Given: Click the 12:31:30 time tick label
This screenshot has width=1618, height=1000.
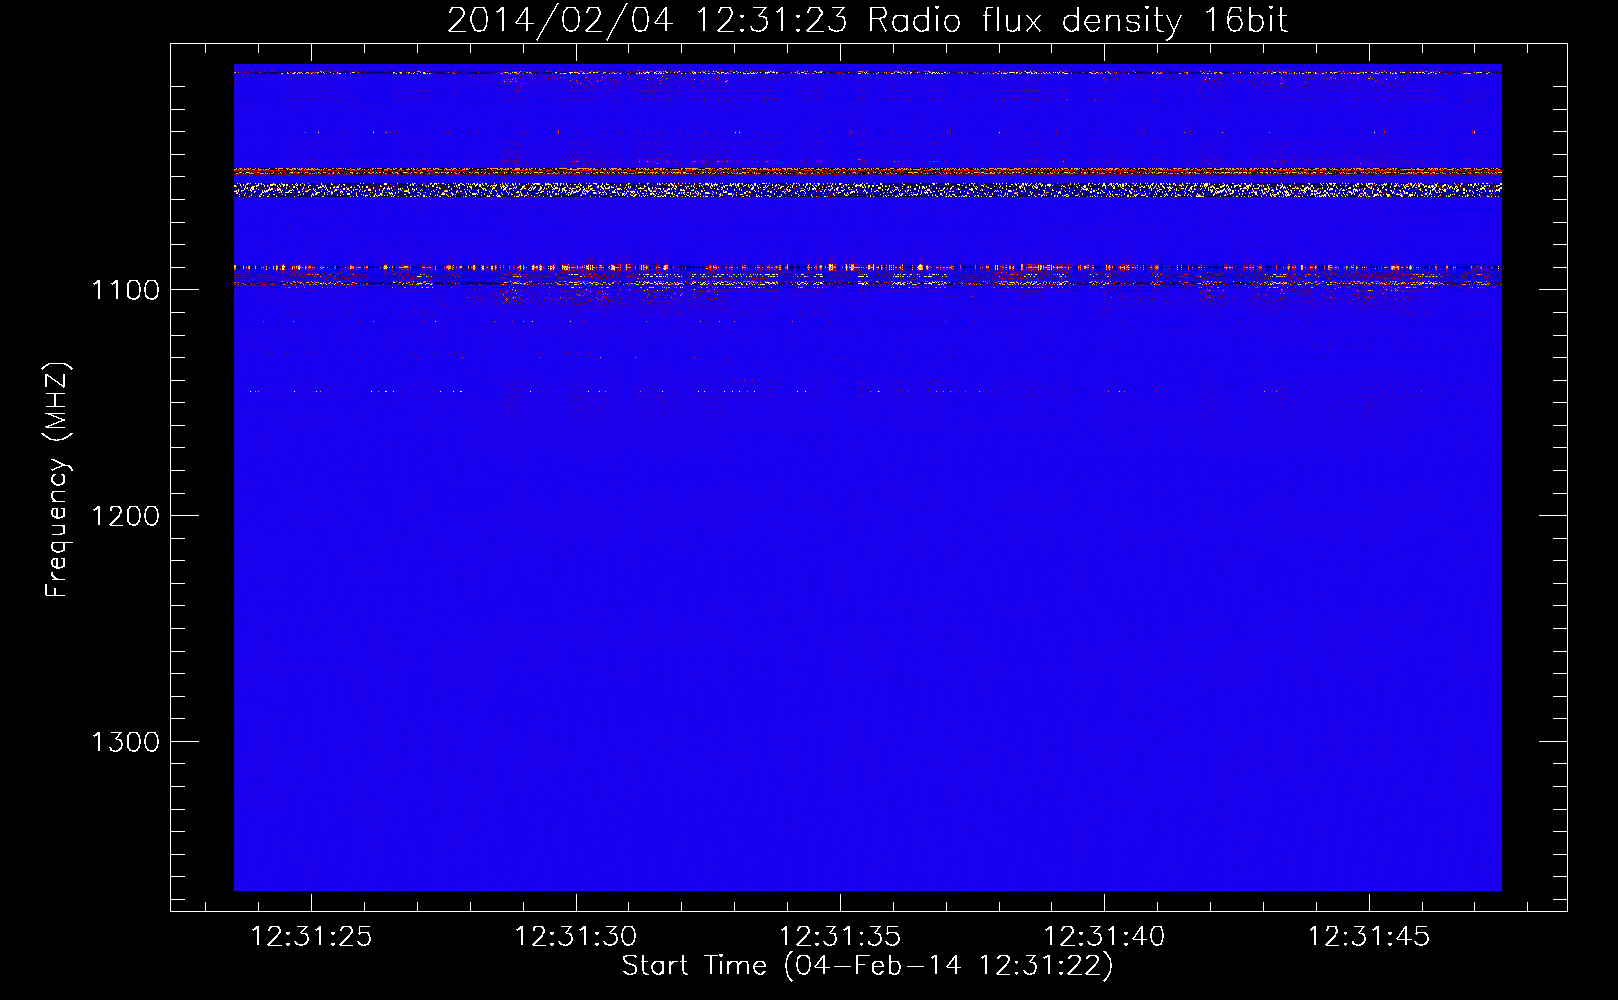Looking at the screenshot, I should coord(575,937).
